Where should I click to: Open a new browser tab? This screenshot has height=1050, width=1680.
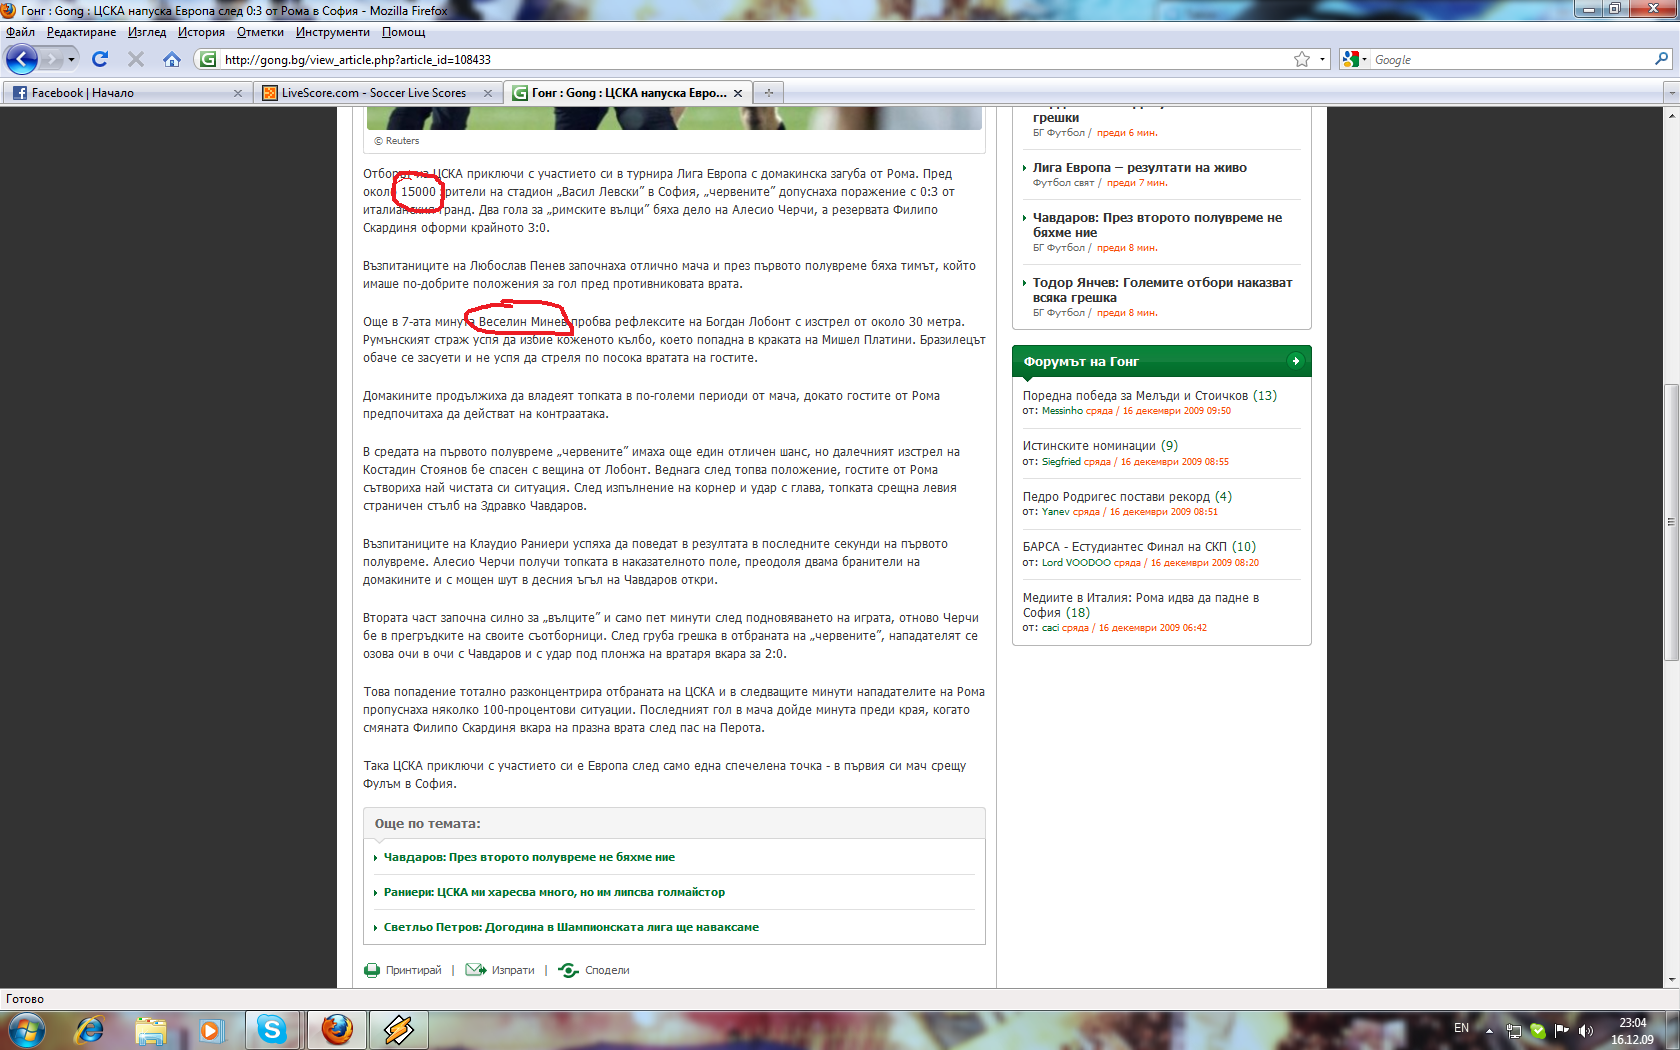[769, 93]
